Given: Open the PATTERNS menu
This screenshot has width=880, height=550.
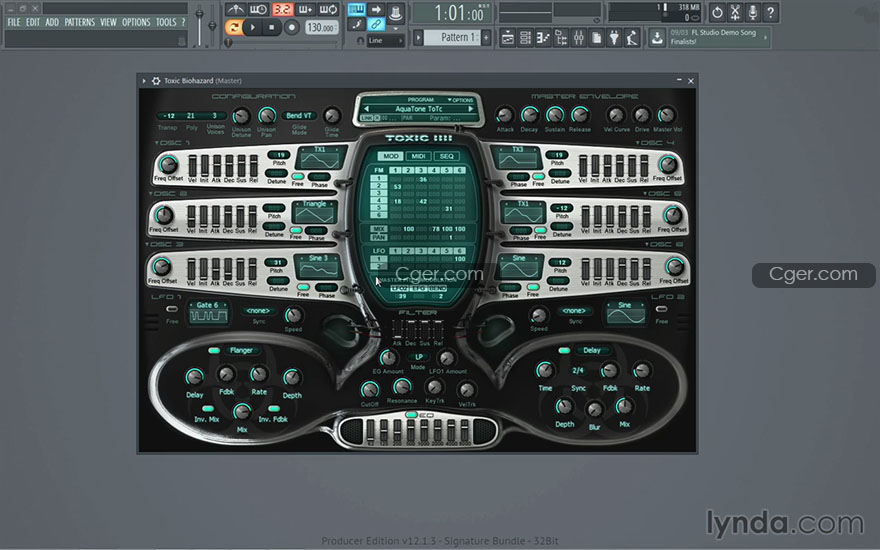Looking at the screenshot, I should coord(79,22).
